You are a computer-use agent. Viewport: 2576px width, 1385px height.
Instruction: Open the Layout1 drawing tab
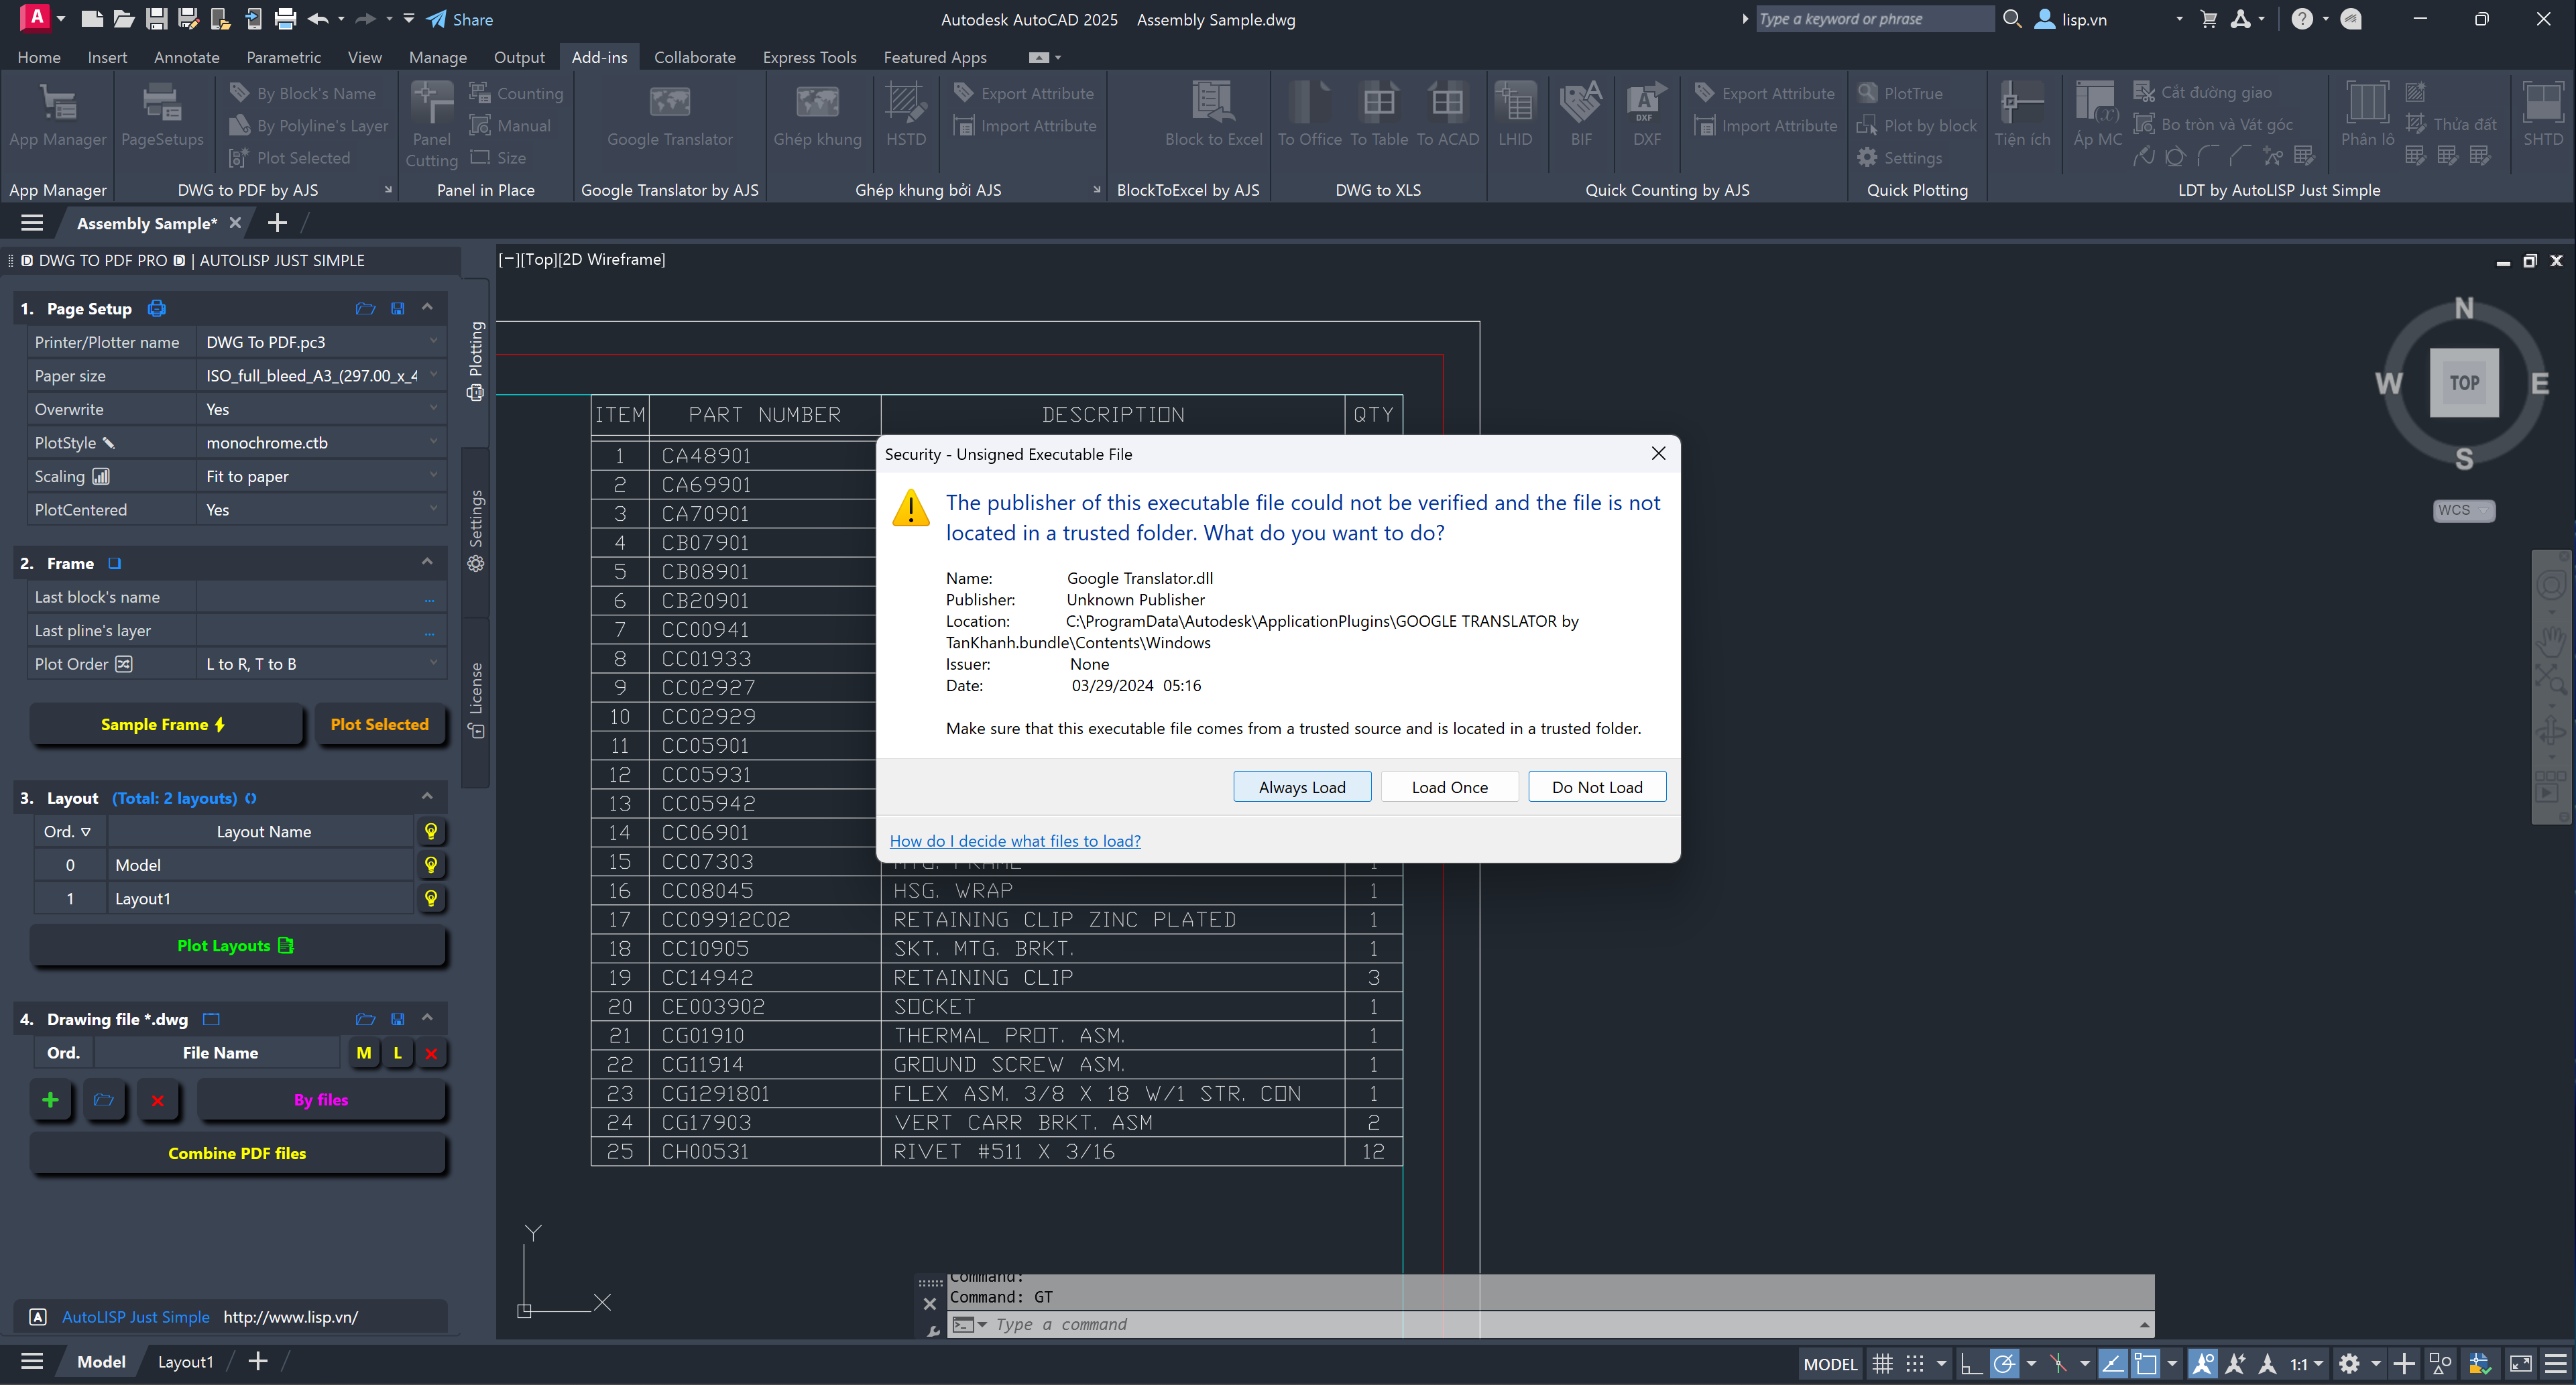pyautogui.click(x=185, y=1361)
